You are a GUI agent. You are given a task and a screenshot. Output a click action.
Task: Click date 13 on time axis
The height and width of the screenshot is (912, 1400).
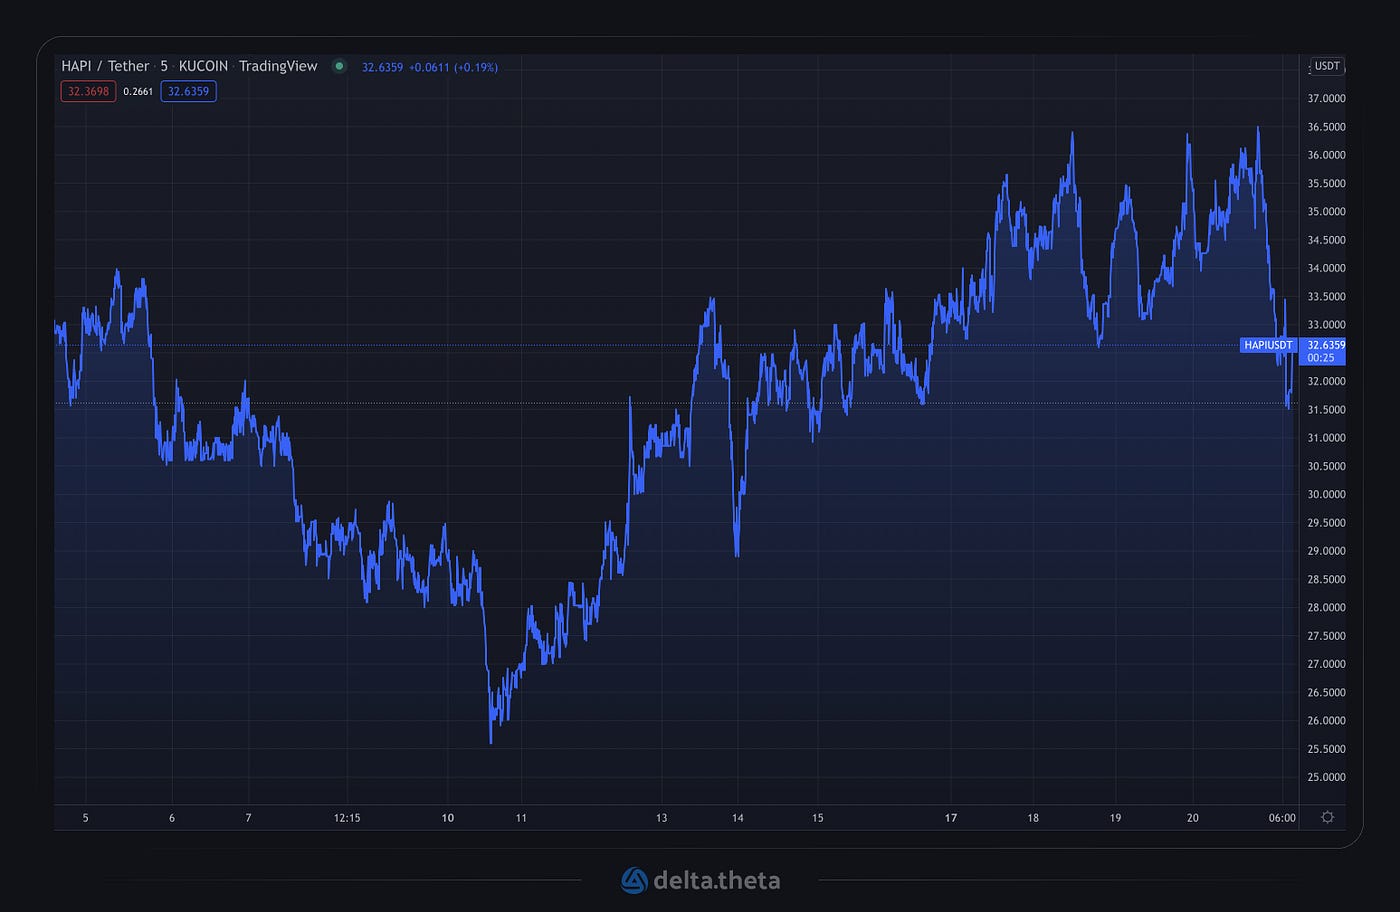click(x=661, y=818)
